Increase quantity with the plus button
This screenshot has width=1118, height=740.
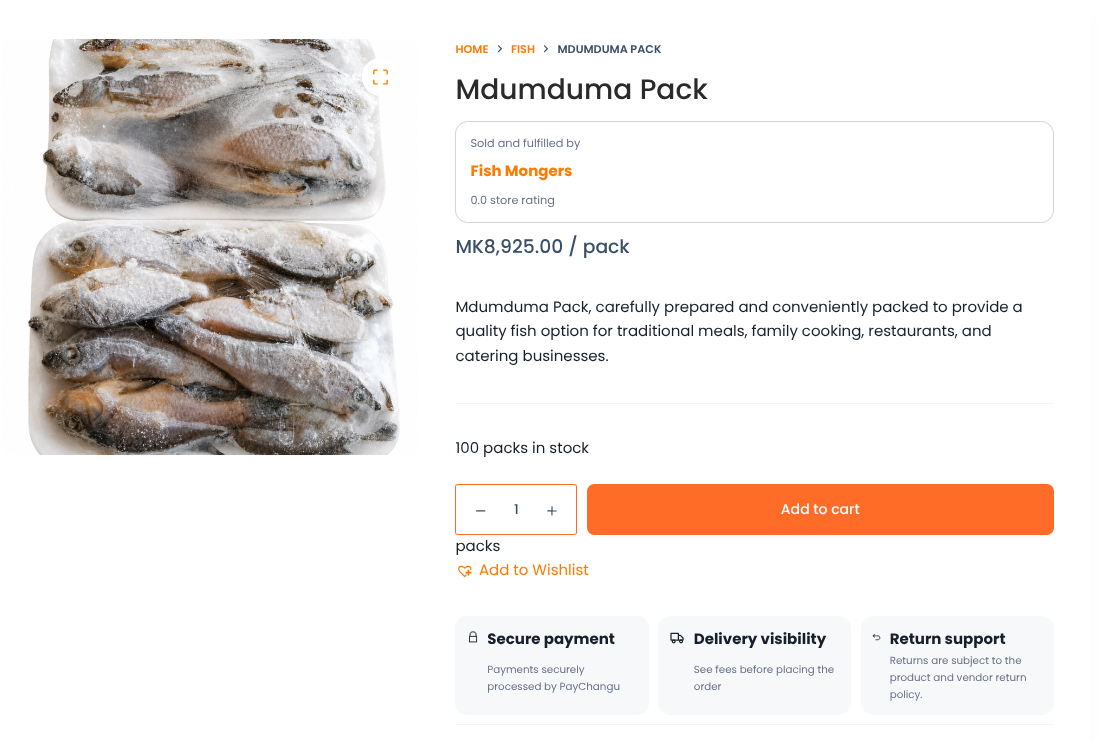pyautogui.click(x=551, y=510)
